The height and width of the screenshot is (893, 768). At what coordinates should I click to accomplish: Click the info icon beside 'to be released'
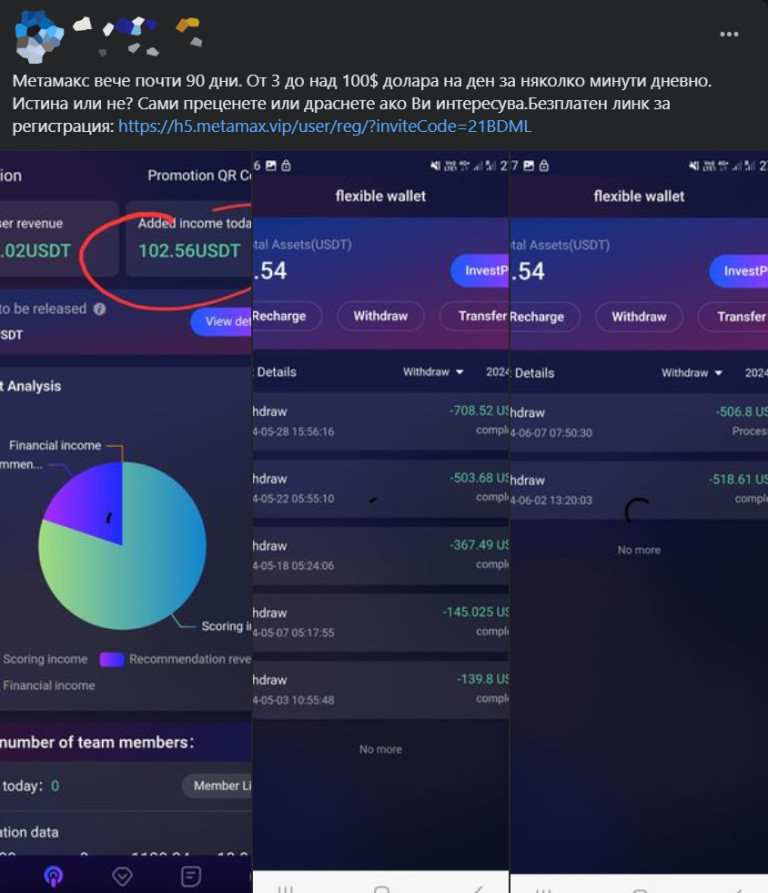pyautogui.click(x=100, y=309)
